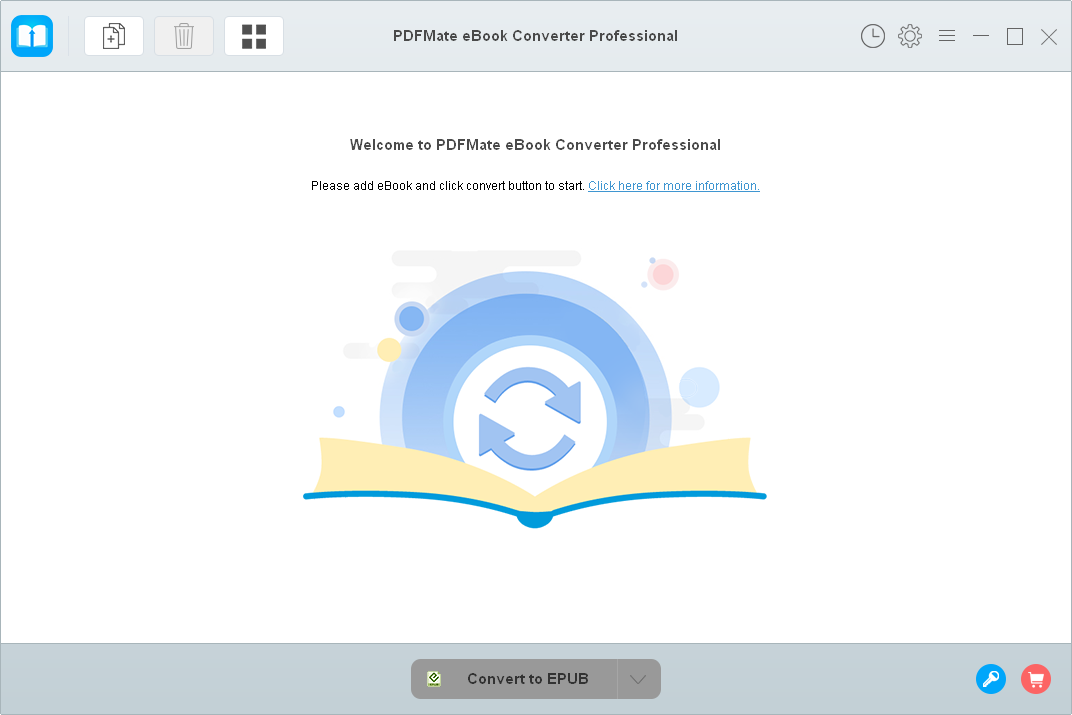
Task: Add an eBook file with the add-document icon
Action: (x=113, y=36)
